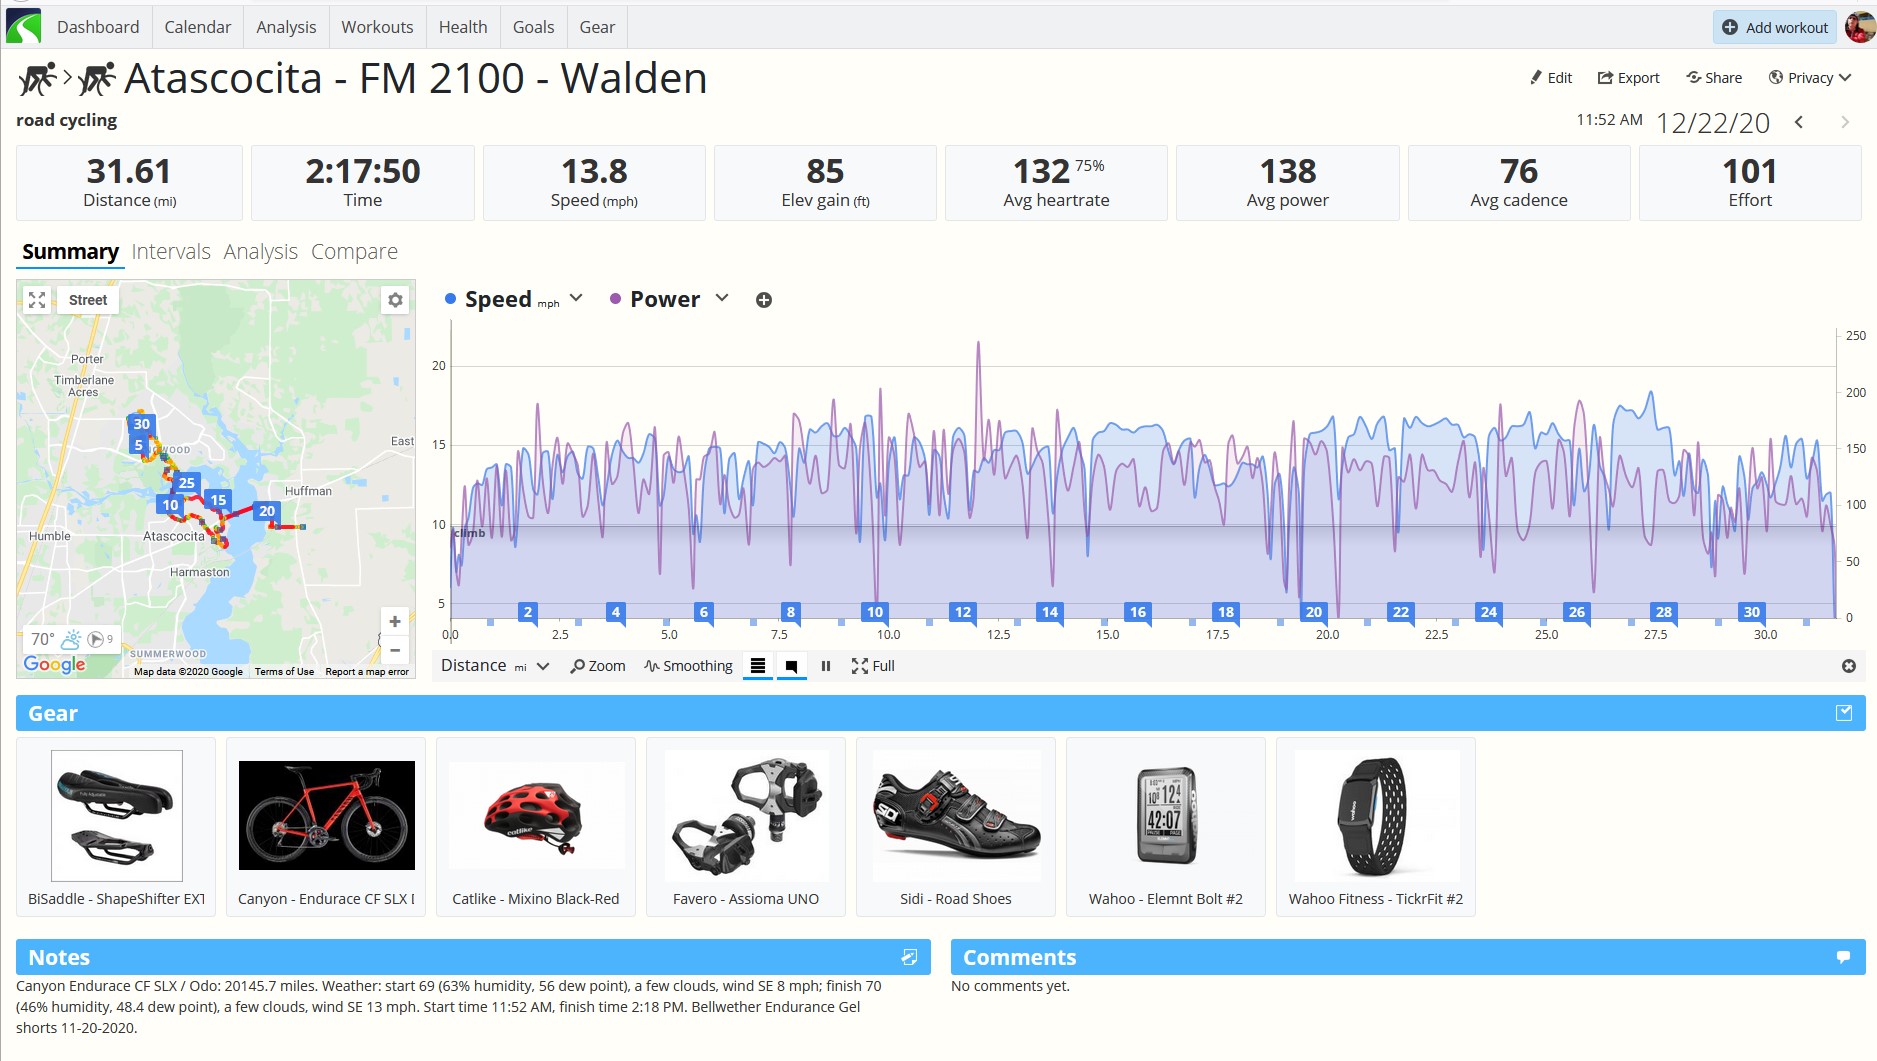Toggle chart Smoothing

point(689,666)
